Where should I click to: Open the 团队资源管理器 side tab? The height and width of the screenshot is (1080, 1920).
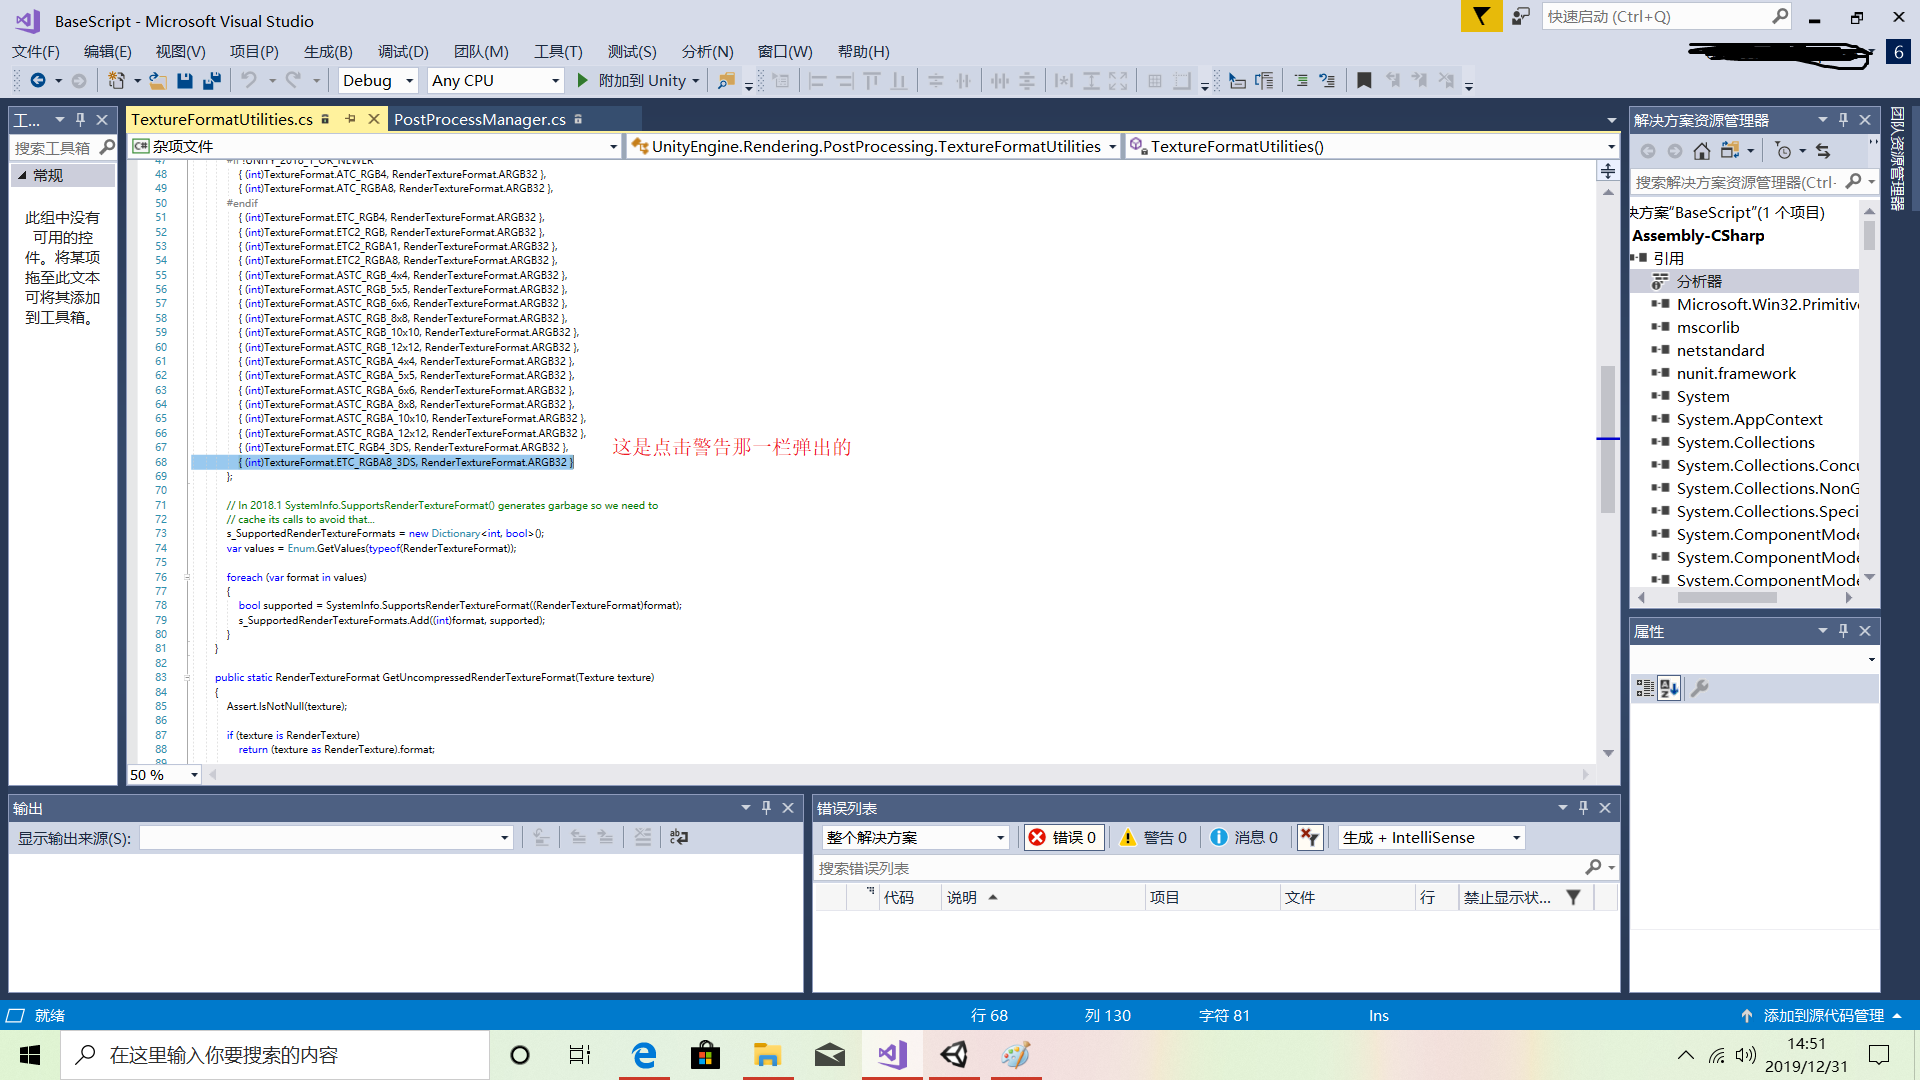click(x=1897, y=158)
